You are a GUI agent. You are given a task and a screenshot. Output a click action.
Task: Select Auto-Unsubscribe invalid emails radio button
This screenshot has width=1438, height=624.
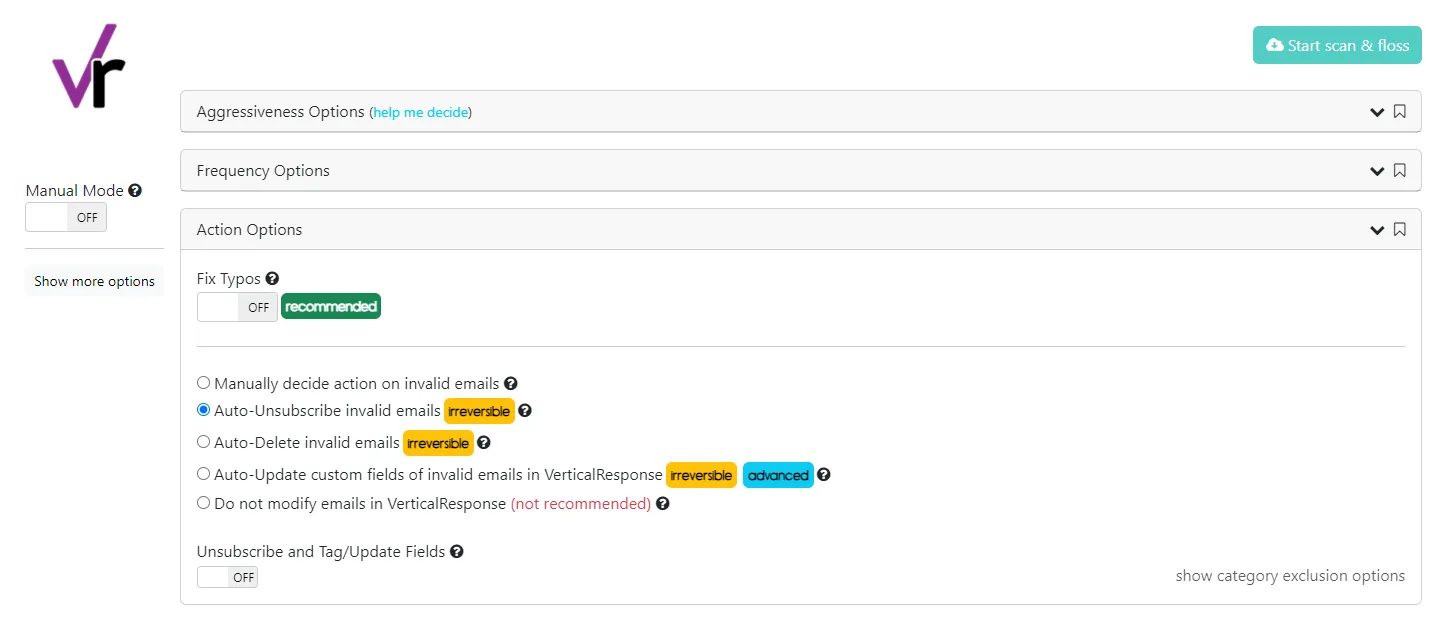tap(204, 410)
